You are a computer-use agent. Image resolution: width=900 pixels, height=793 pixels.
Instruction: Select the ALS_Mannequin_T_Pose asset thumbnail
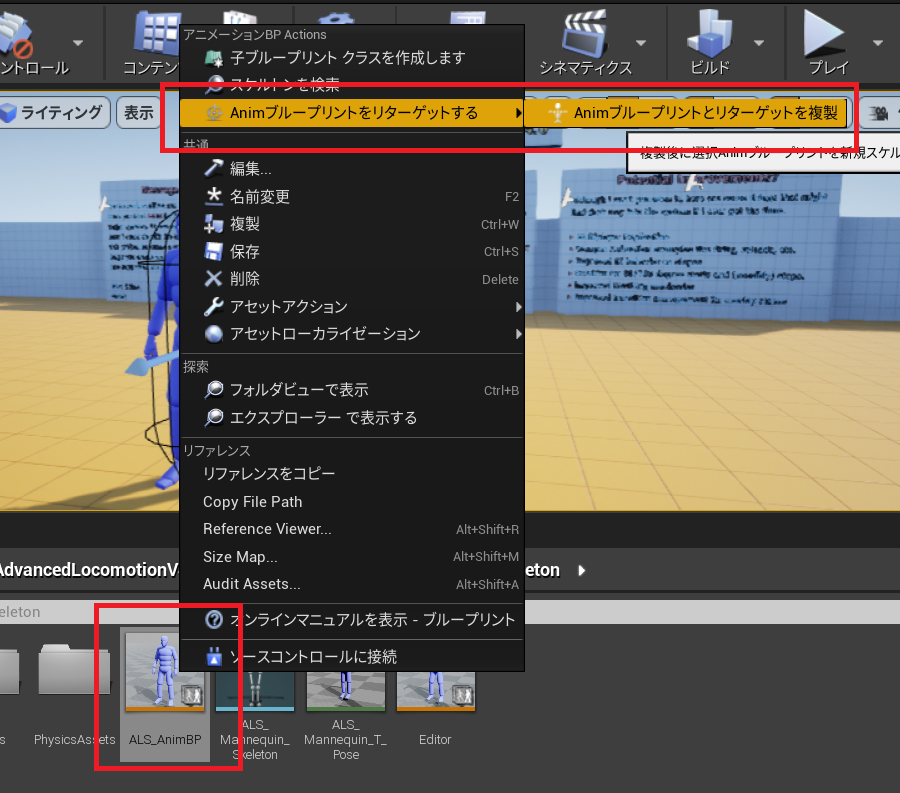click(346, 691)
